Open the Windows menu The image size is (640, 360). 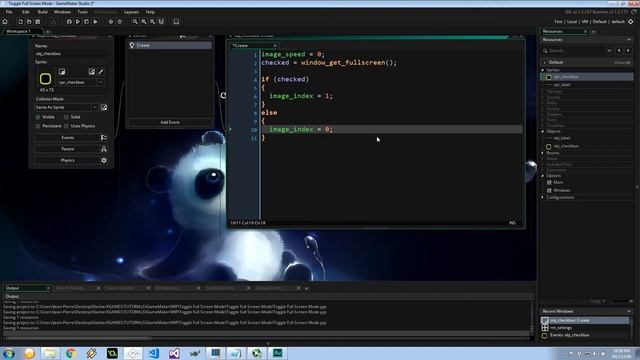click(62, 12)
